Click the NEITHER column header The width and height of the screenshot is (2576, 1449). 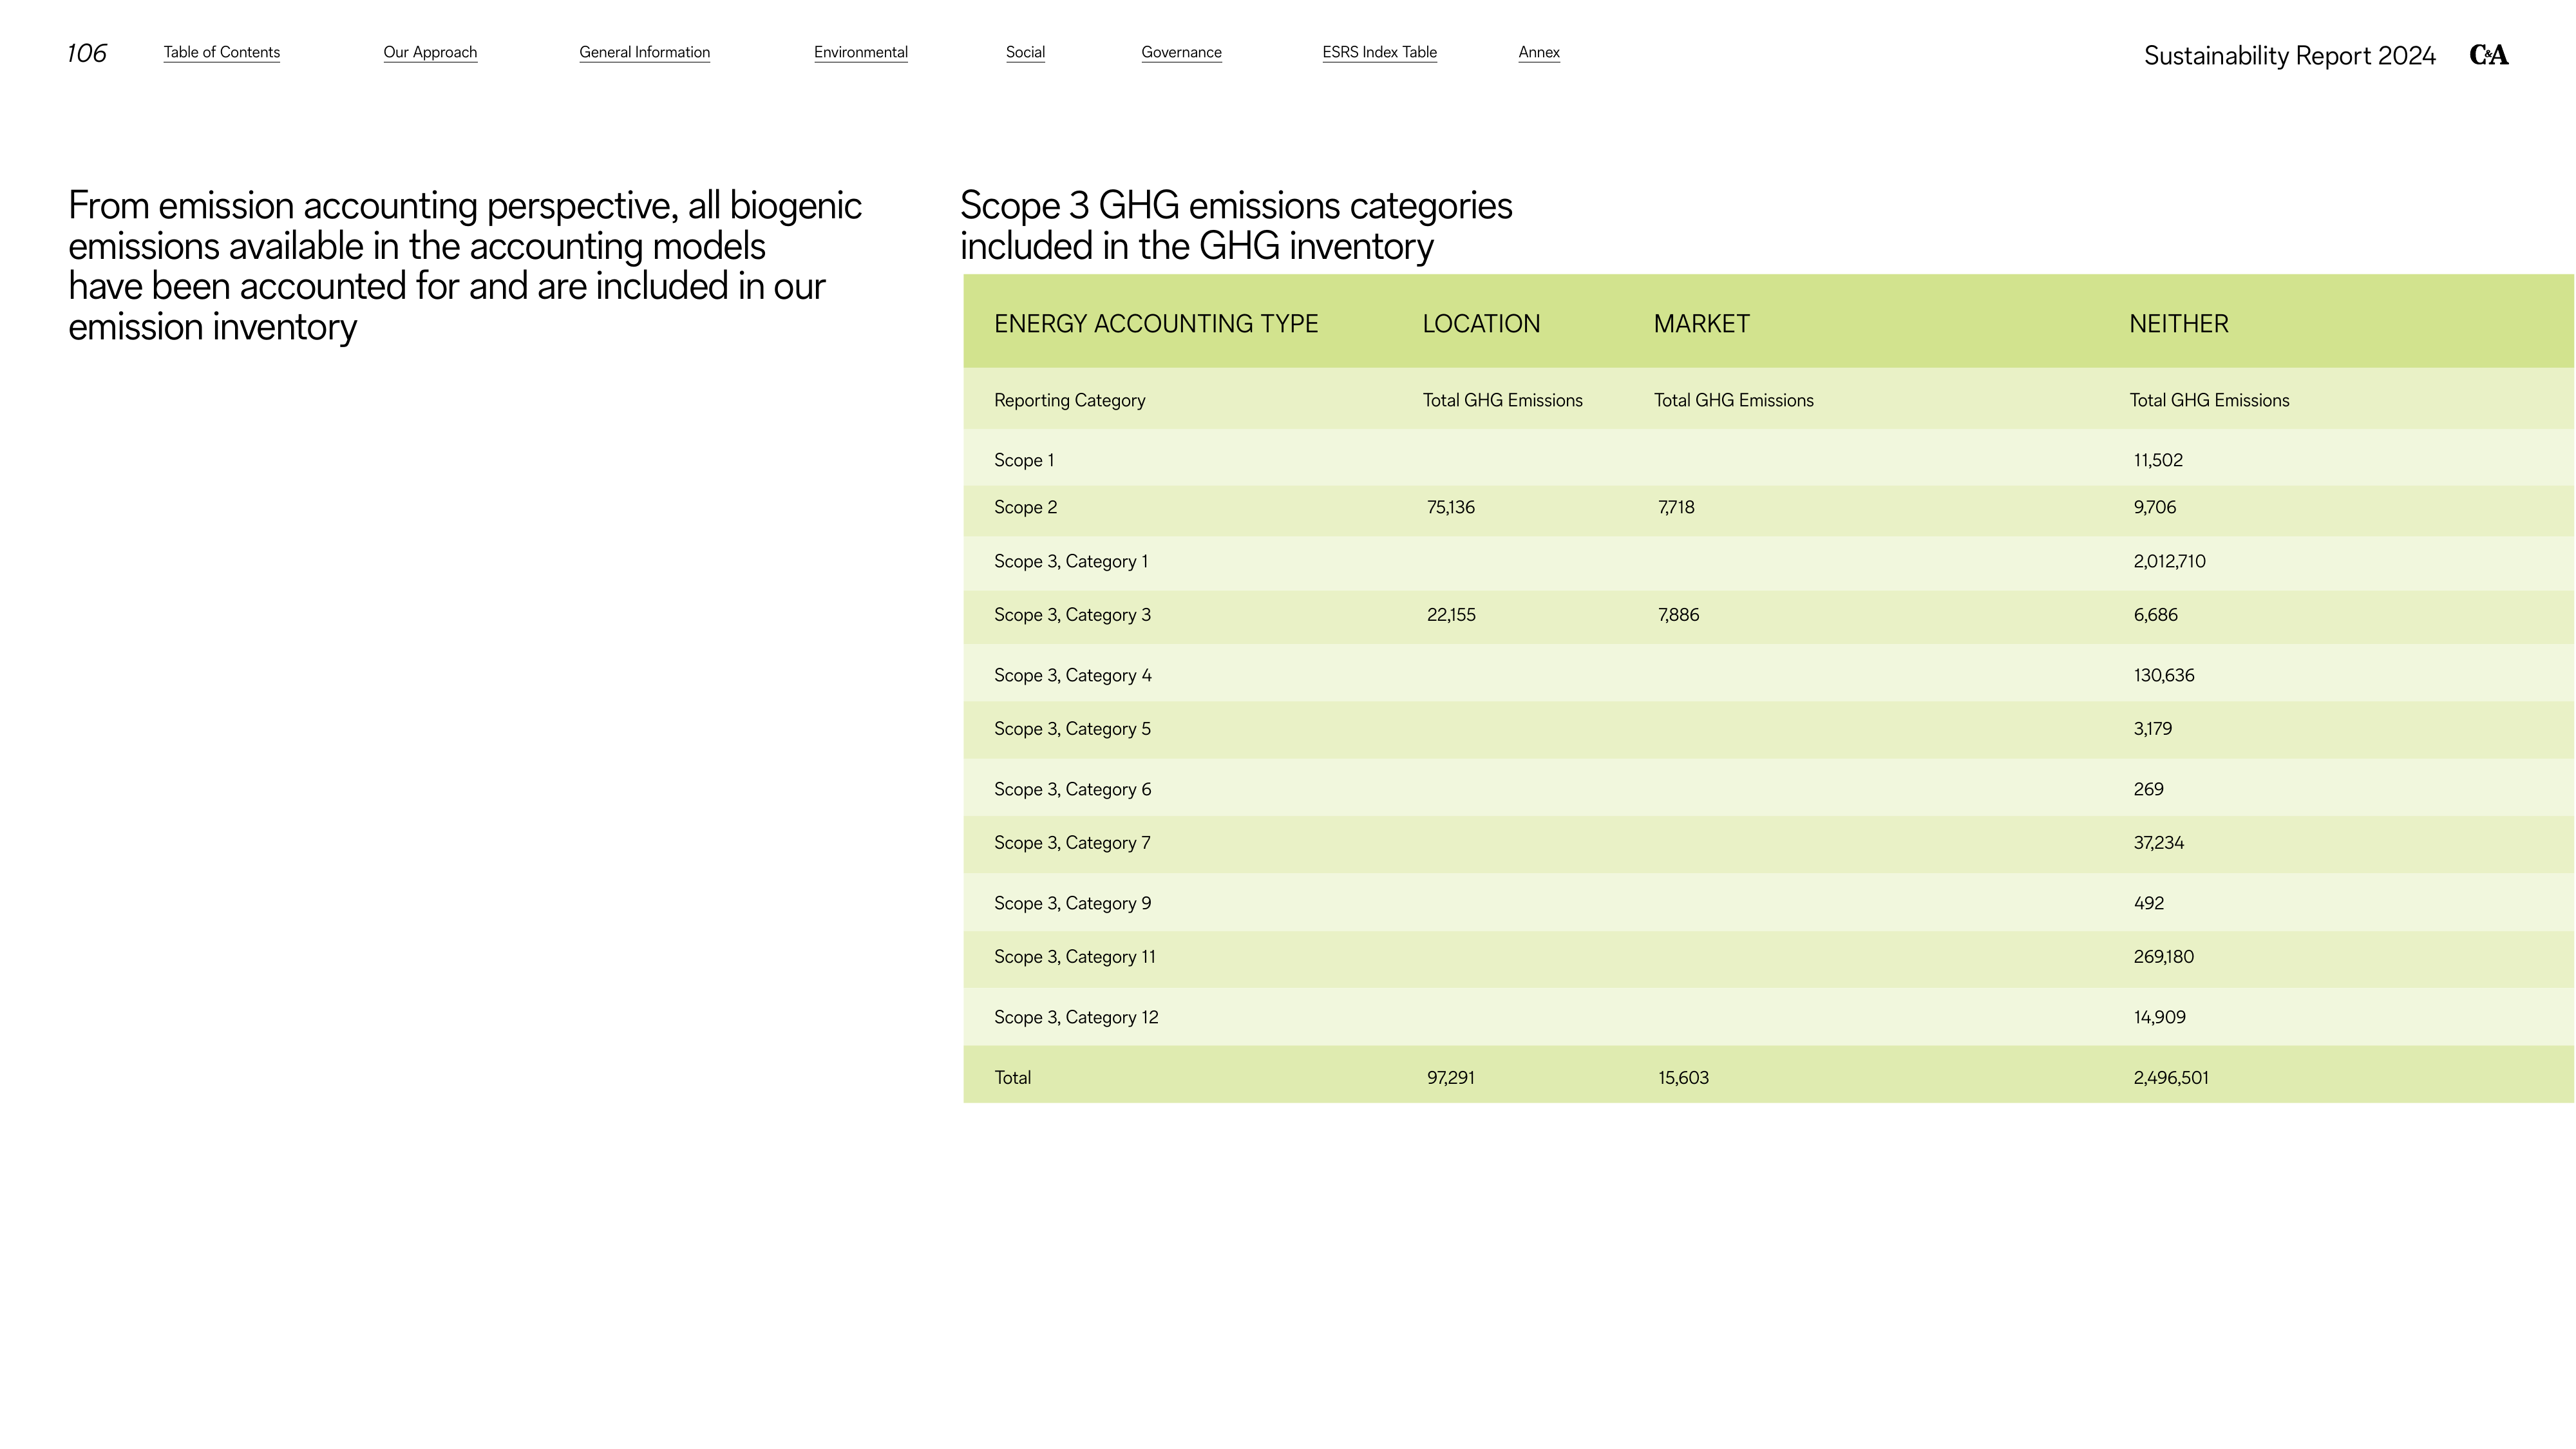pyautogui.click(x=2178, y=324)
